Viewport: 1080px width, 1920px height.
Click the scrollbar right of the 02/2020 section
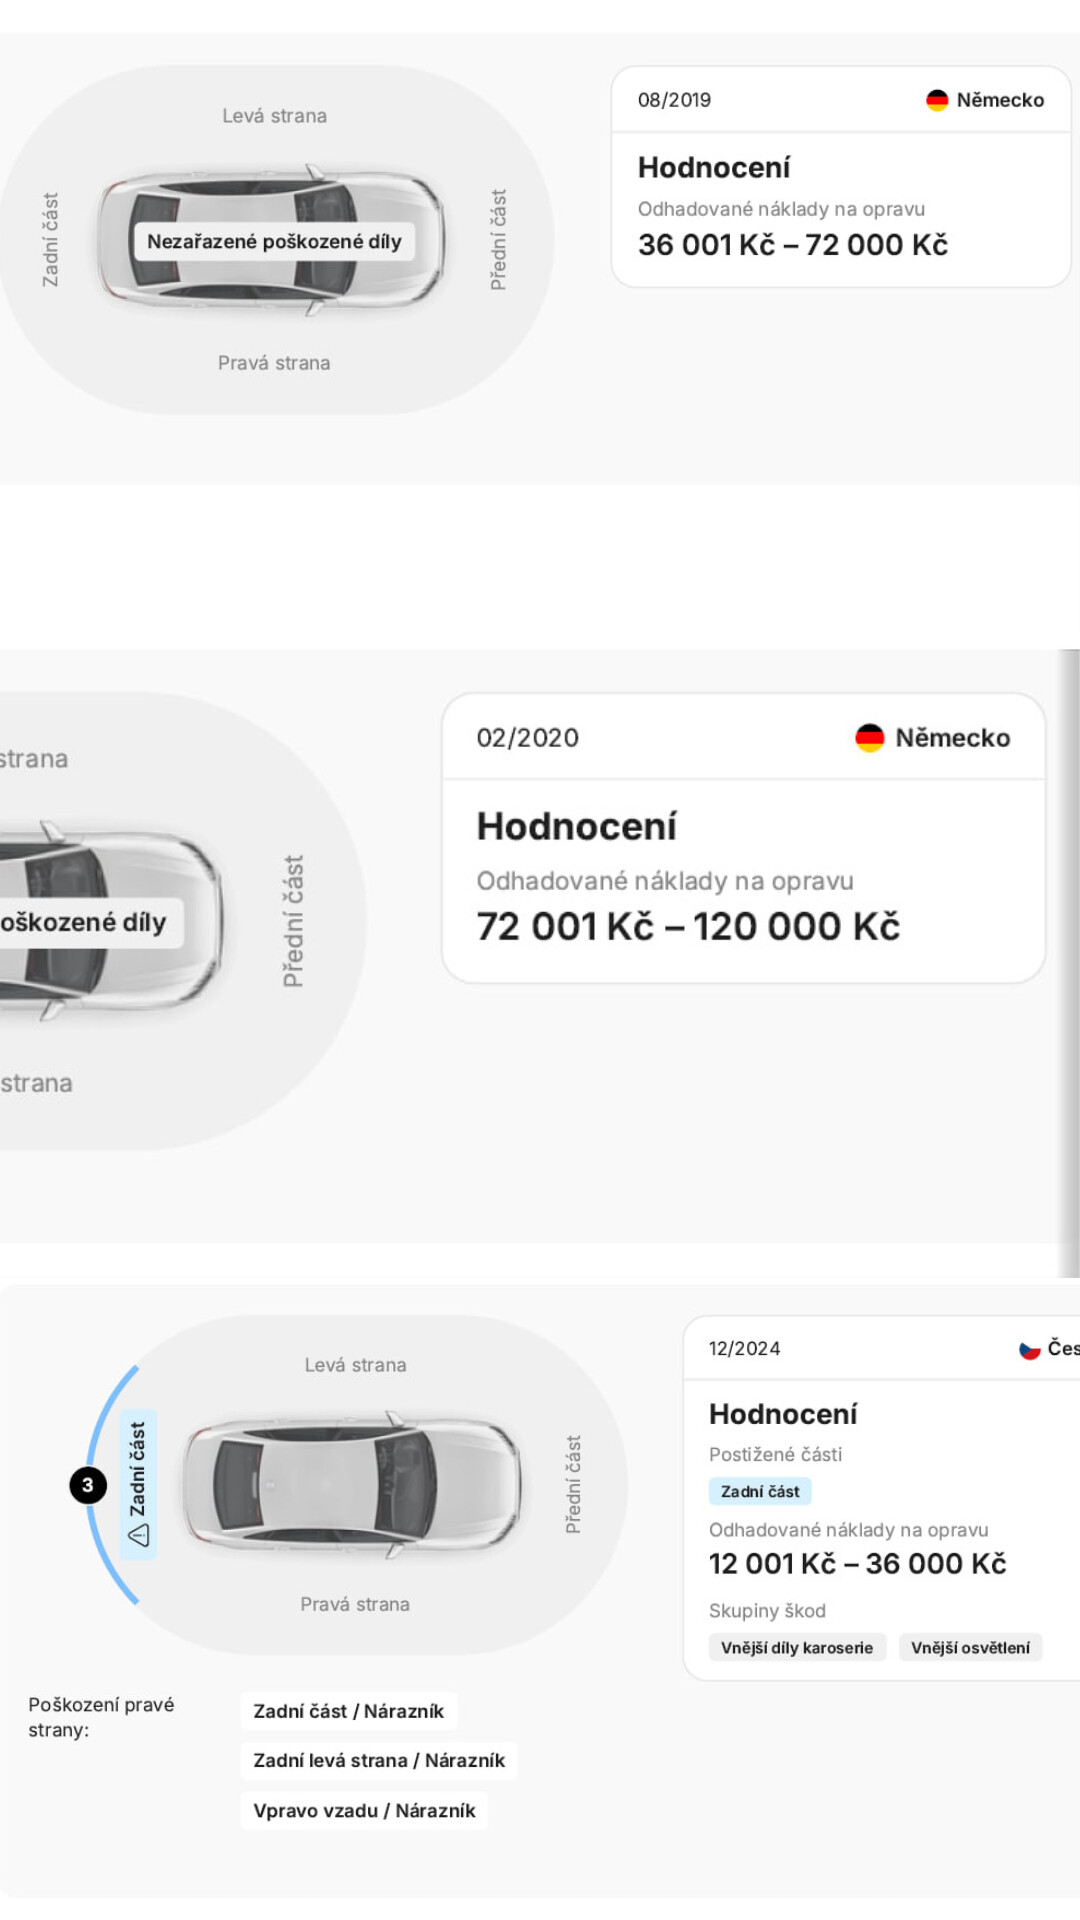coord(1069,960)
